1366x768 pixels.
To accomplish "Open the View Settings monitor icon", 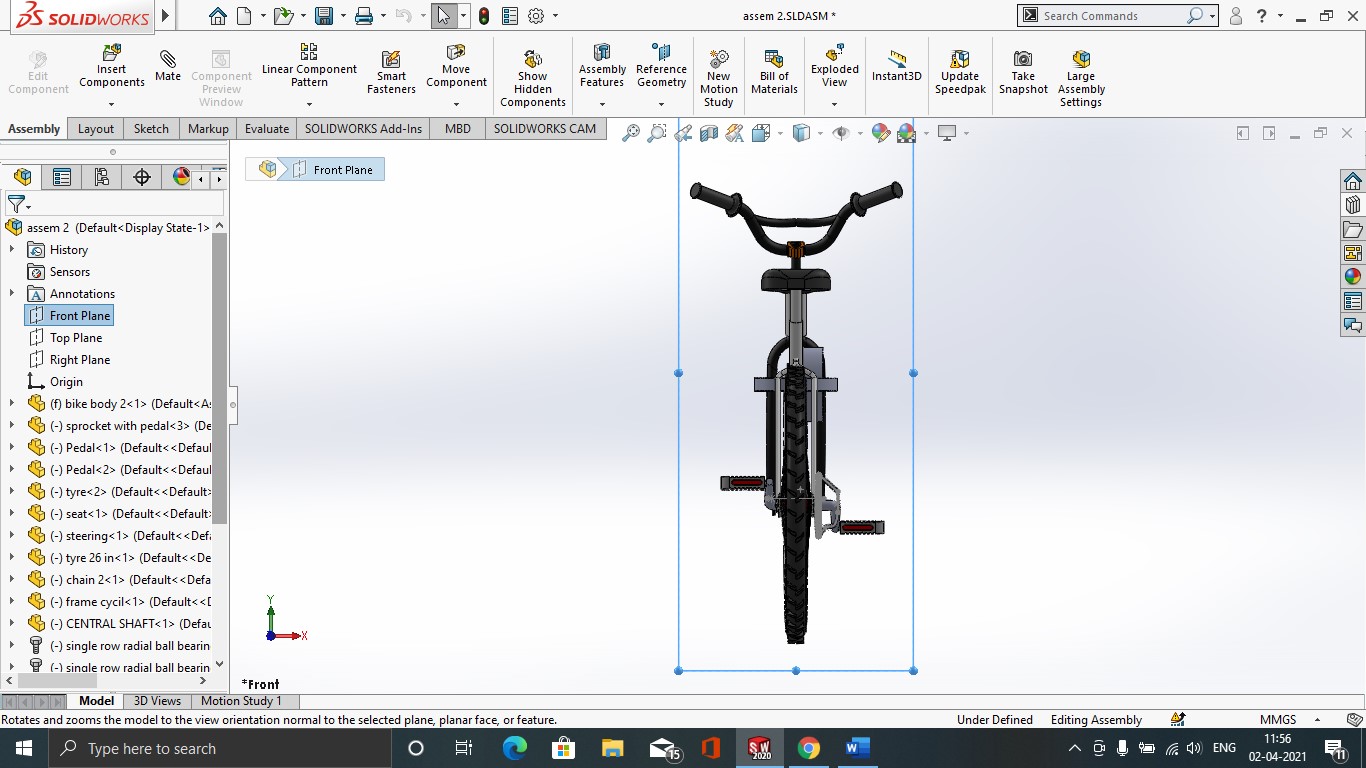I will (x=947, y=133).
